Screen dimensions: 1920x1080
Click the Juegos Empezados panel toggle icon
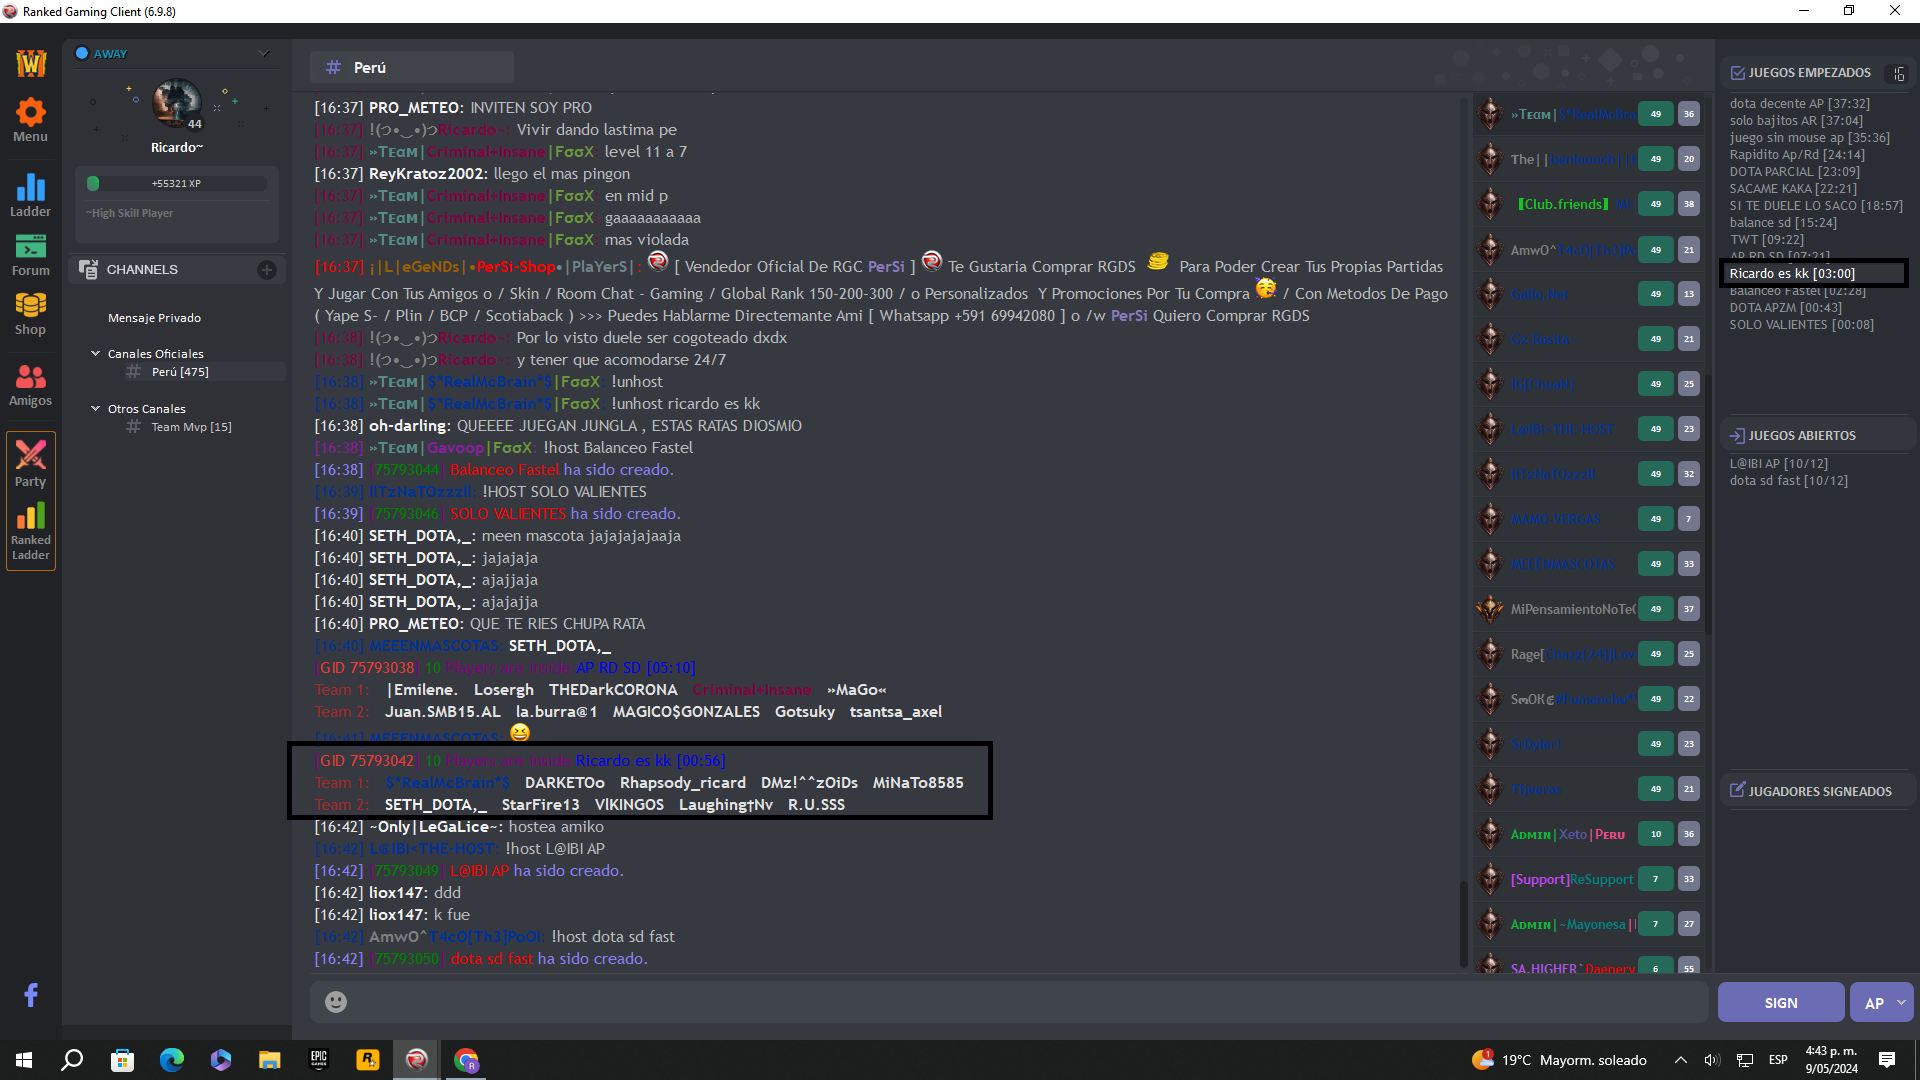coord(1897,73)
